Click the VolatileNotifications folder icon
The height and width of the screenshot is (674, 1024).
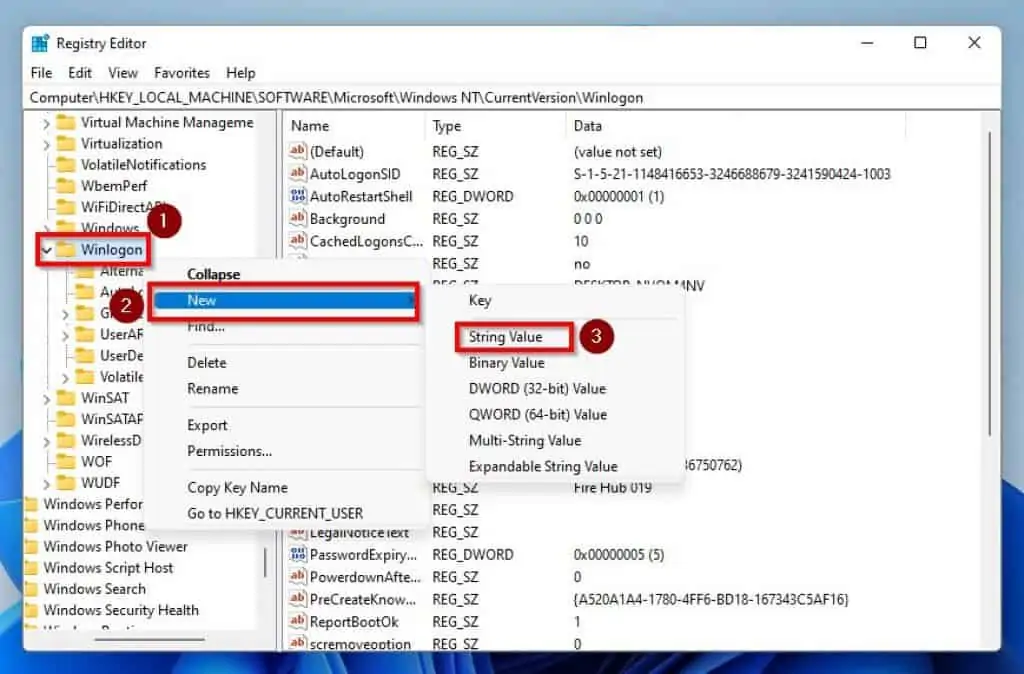tap(67, 165)
